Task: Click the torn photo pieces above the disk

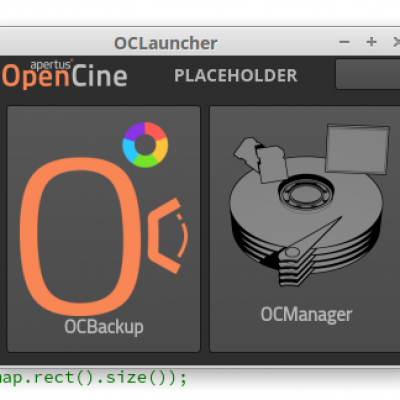Action: [x=260, y=159]
